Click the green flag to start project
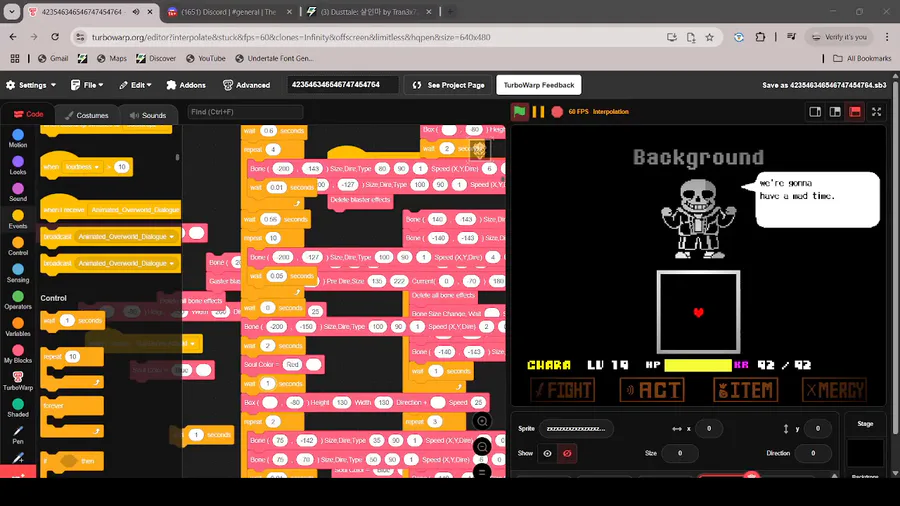The height and width of the screenshot is (506, 900). pos(519,112)
